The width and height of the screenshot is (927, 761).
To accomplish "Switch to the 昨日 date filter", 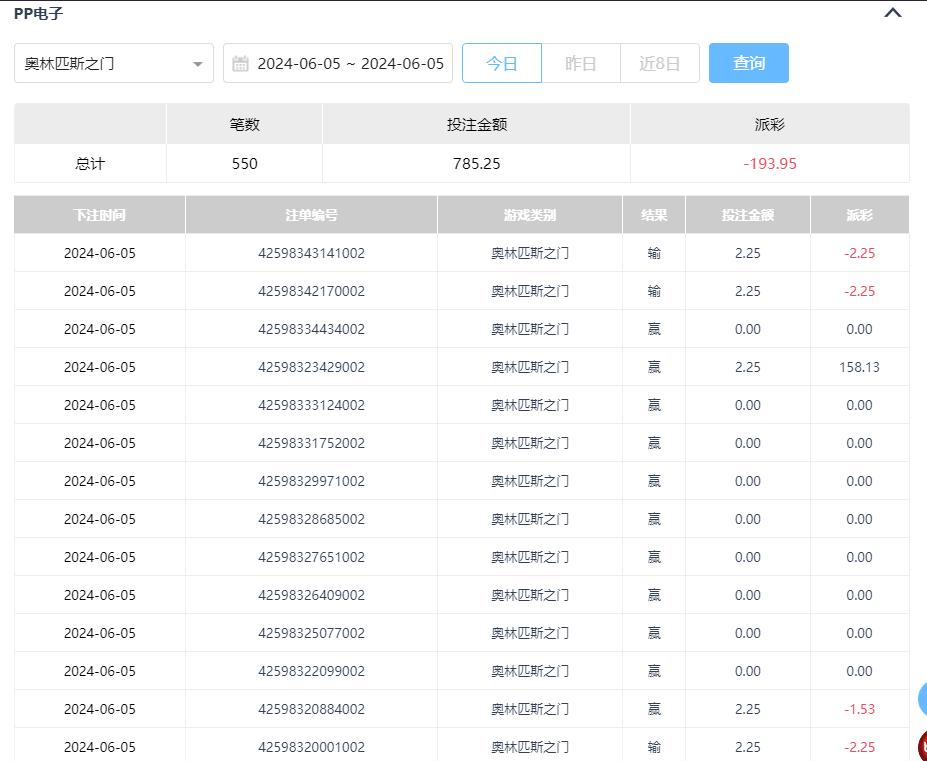I will coord(580,63).
